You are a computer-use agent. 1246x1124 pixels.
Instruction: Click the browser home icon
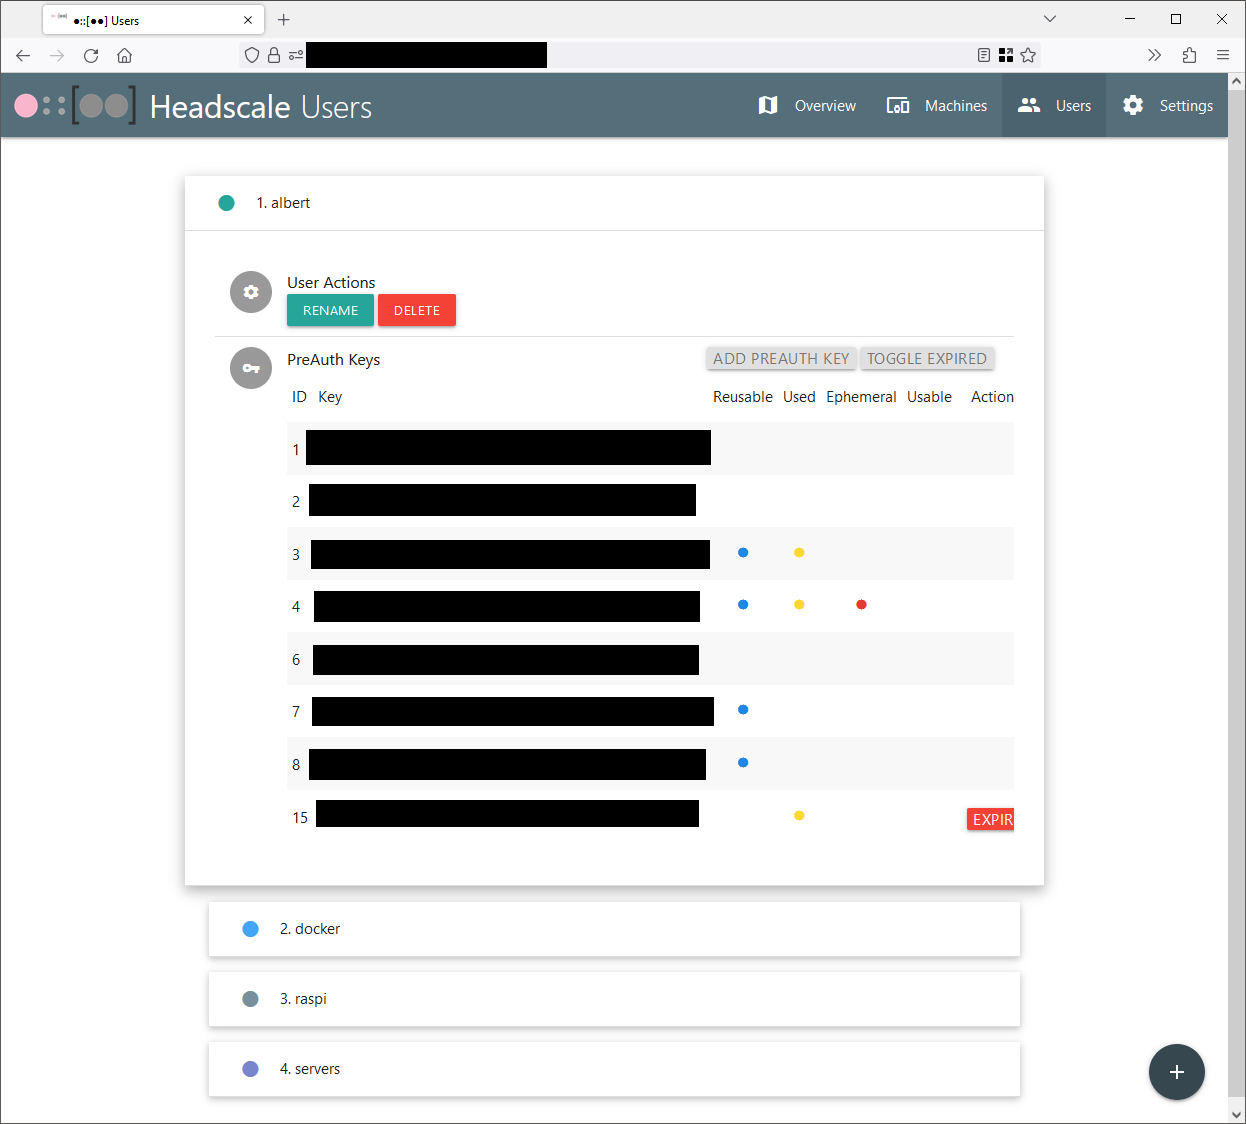124,55
